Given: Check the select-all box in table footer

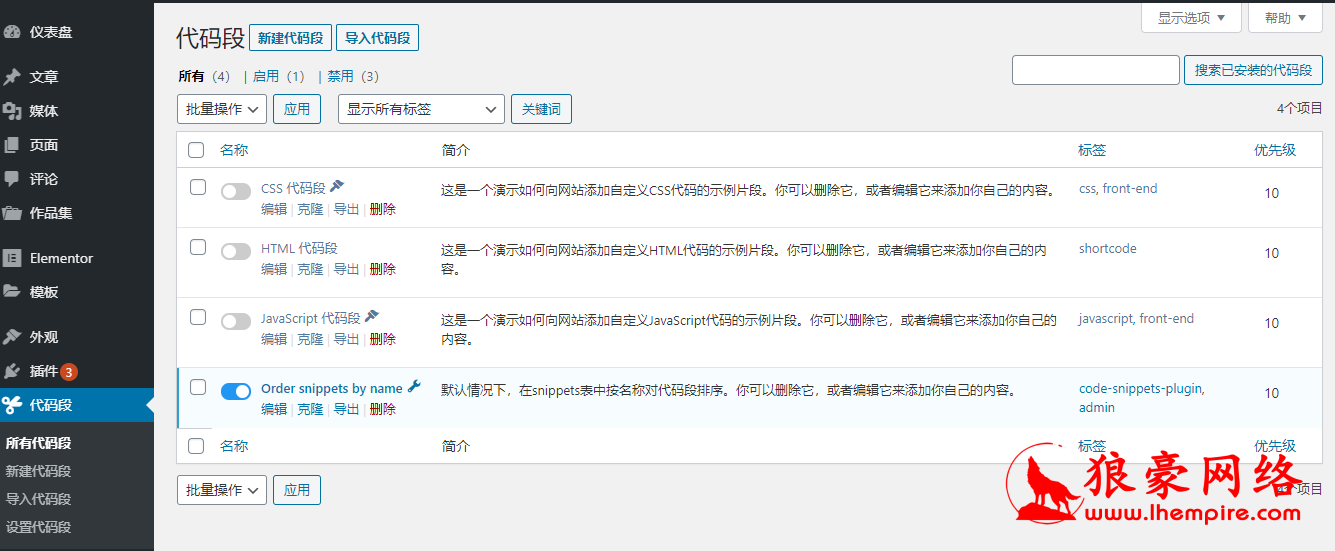Looking at the screenshot, I should (197, 446).
